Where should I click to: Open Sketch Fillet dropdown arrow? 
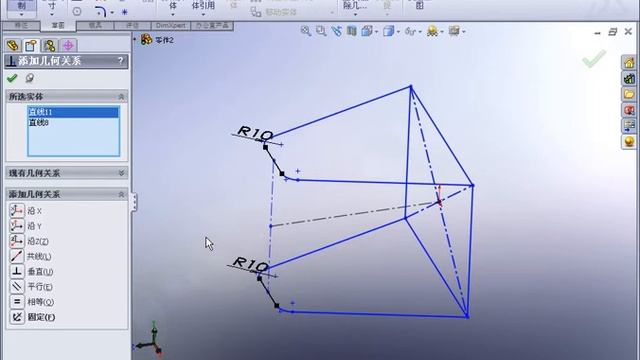coord(112,12)
